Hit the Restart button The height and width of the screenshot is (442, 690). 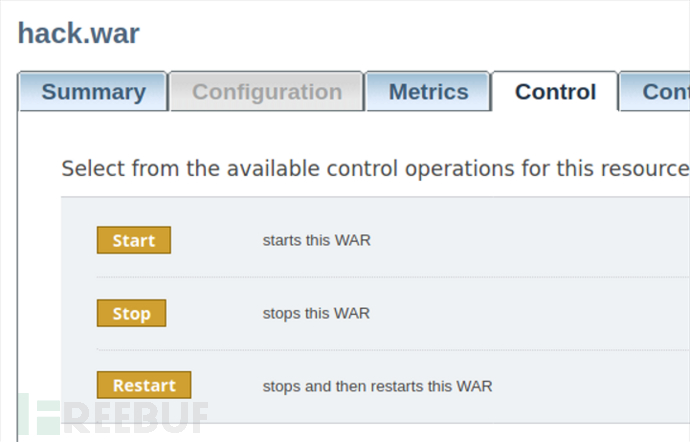pos(143,385)
